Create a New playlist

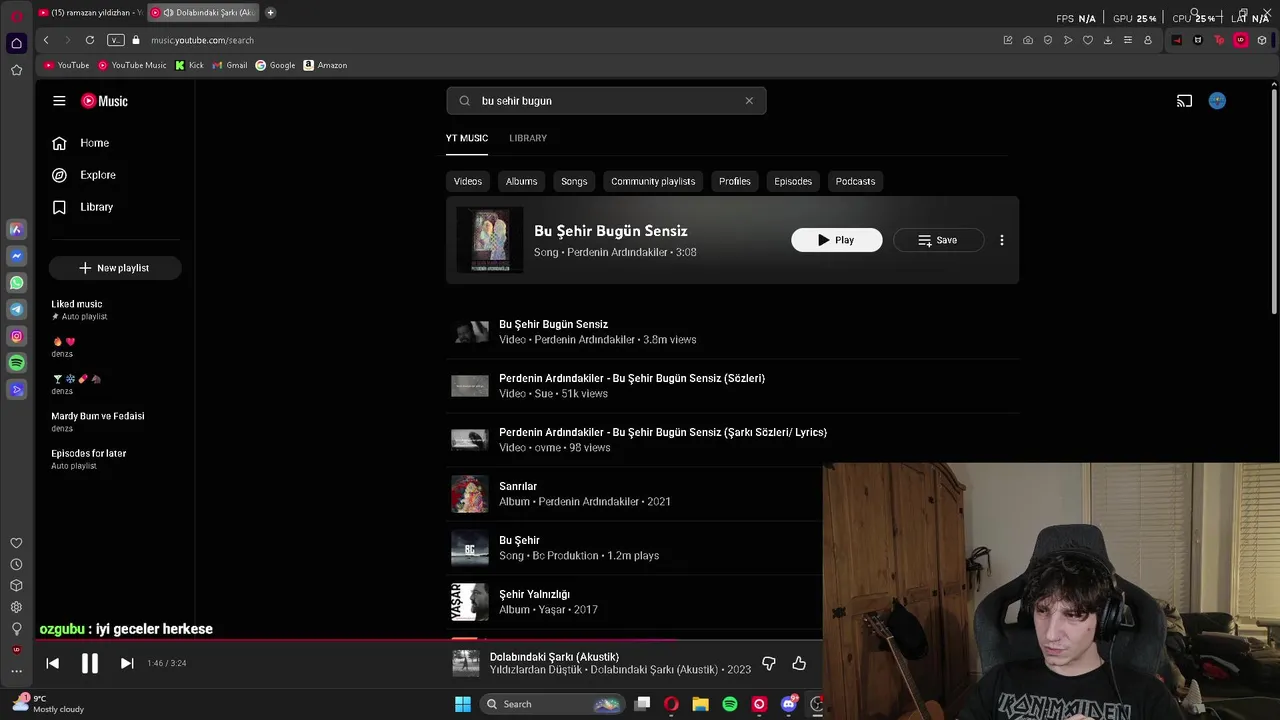[x=115, y=268]
